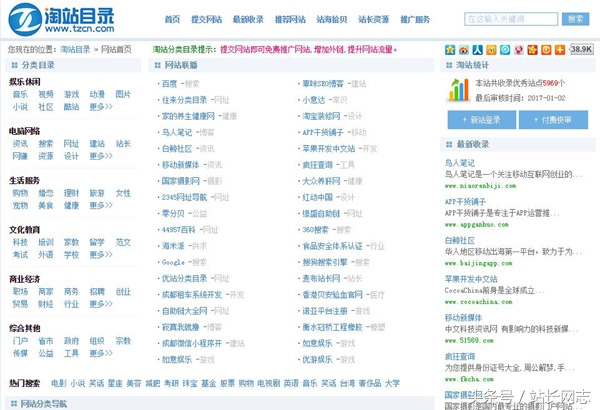
Task: Click hot search term 股票
Action: 227,383
